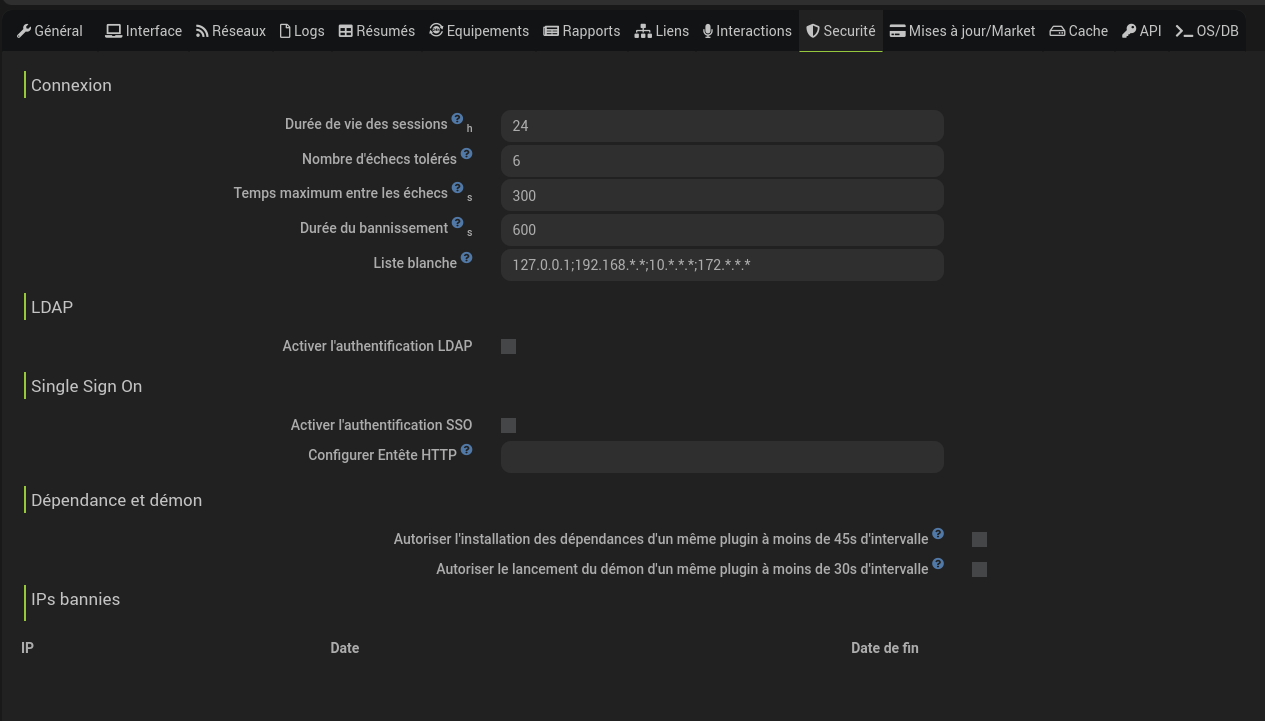Switch to the Equipements tab
The width and height of the screenshot is (1265, 721).
(479, 31)
